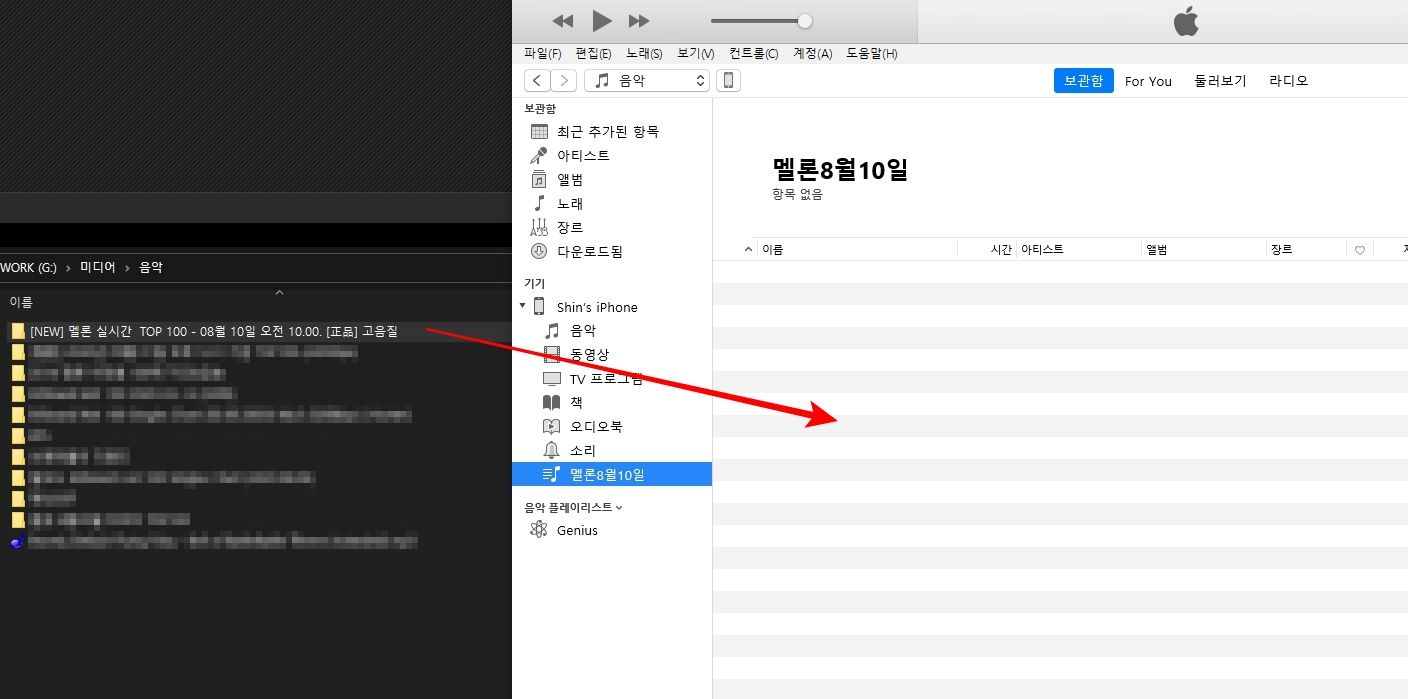Click WORK (G:) in Explorer breadcrumb
Screen dimensions: 1408x699
(x=29, y=267)
